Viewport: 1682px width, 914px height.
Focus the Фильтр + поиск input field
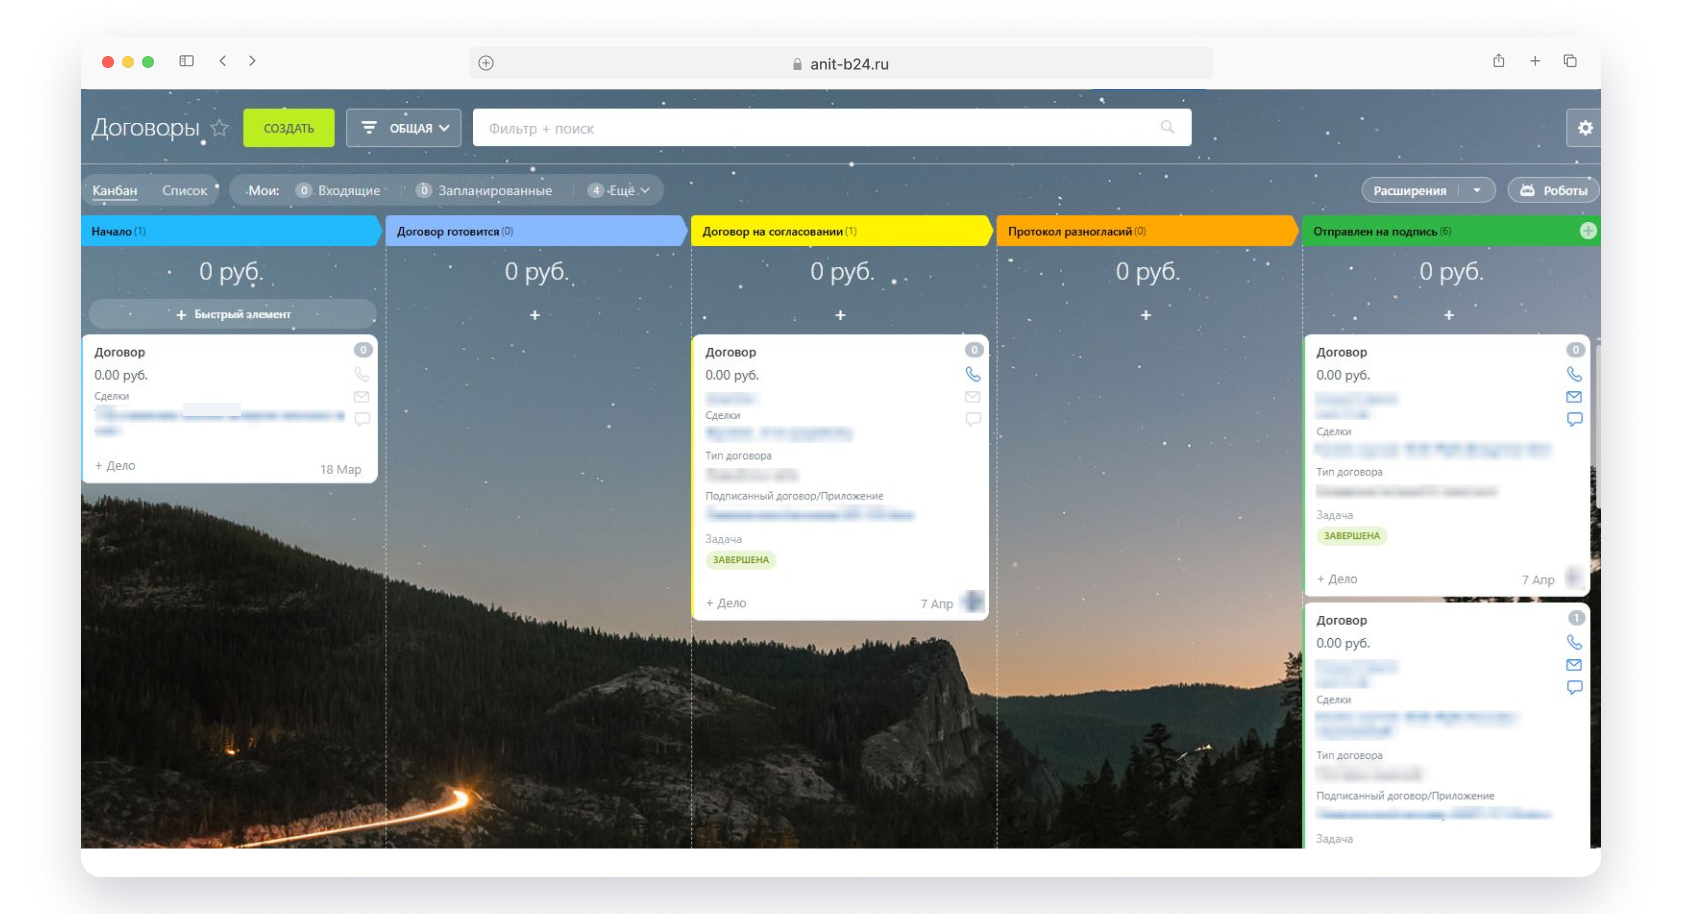point(810,128)
